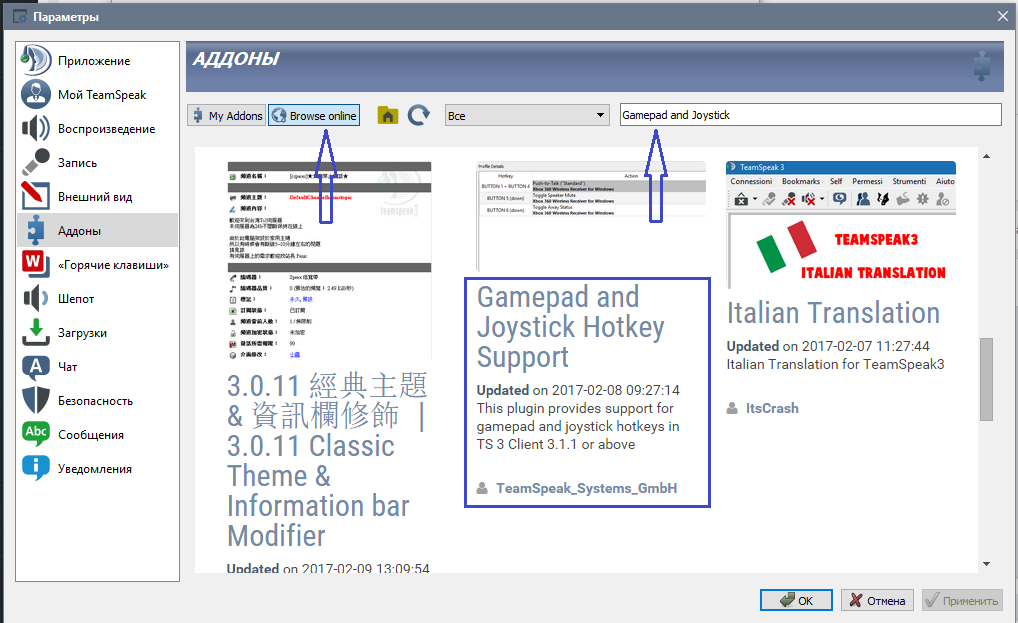View the ItsCrash author profile
This screenshot has height=623, width=1018.
[772, 408]
